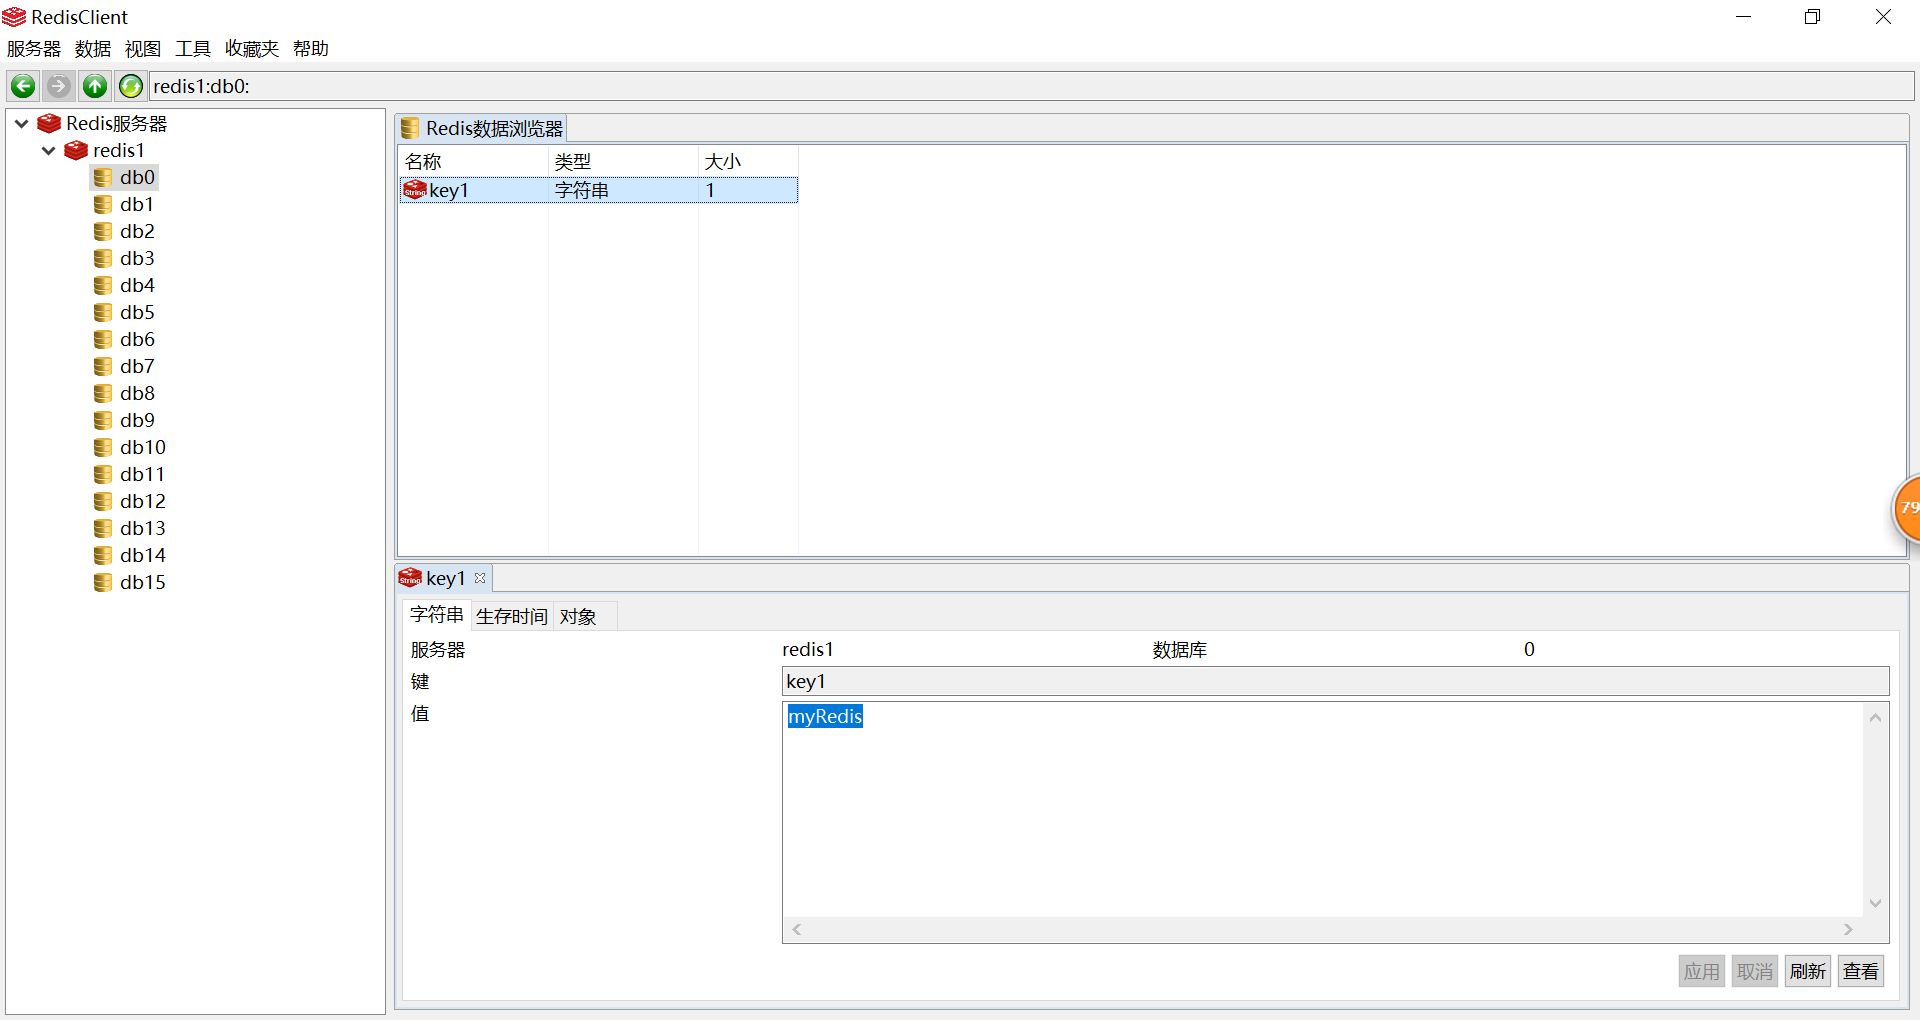Click the db2 database icon
This screenshot has height=1020, width=1920.
tap(103, 231)
